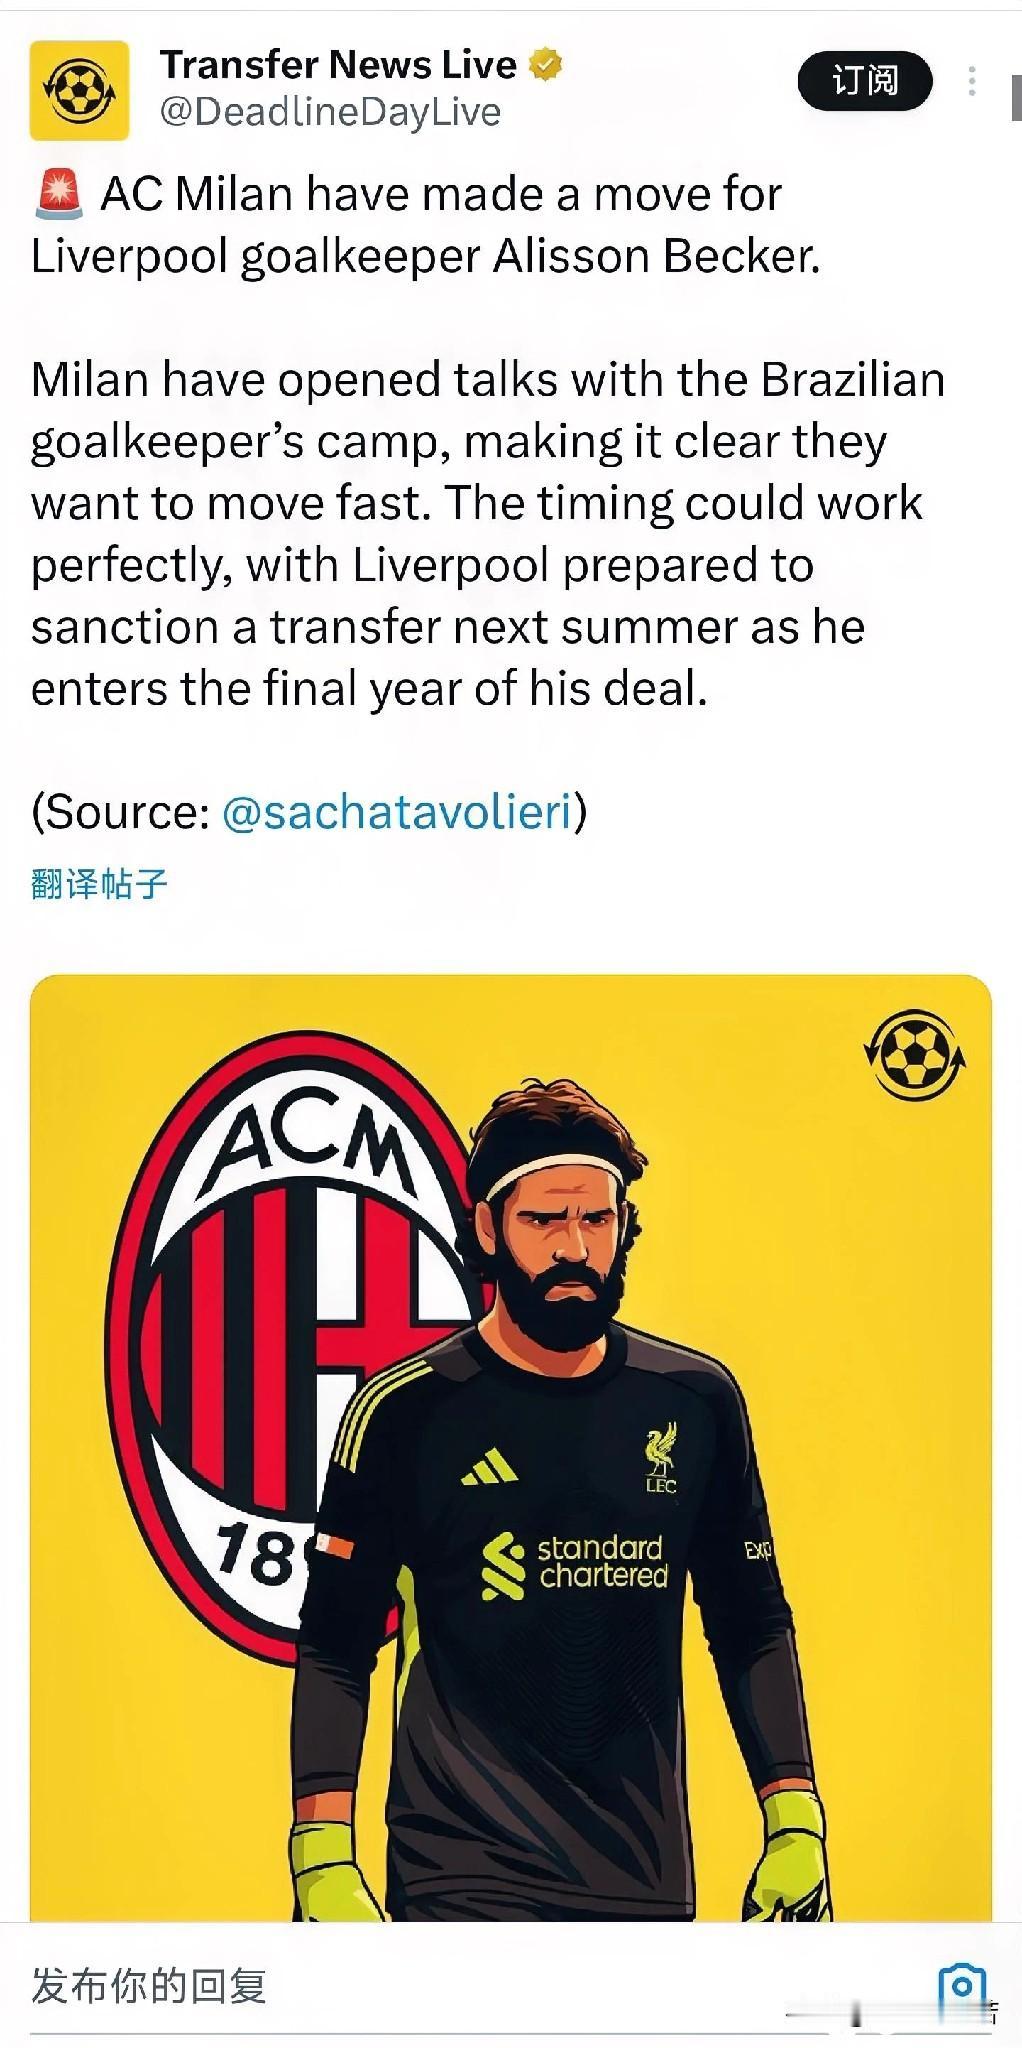Click the Liverpool crest on the jersey
Image resolution: width=1022 pixels, height=2048 pixels.
[660, 1458]
